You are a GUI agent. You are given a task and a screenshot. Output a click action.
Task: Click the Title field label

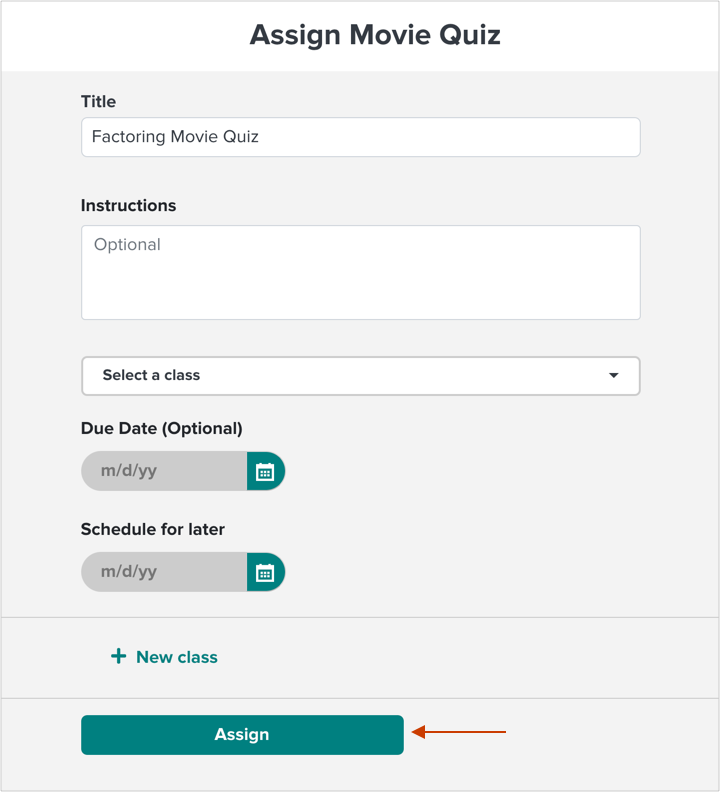99,102
